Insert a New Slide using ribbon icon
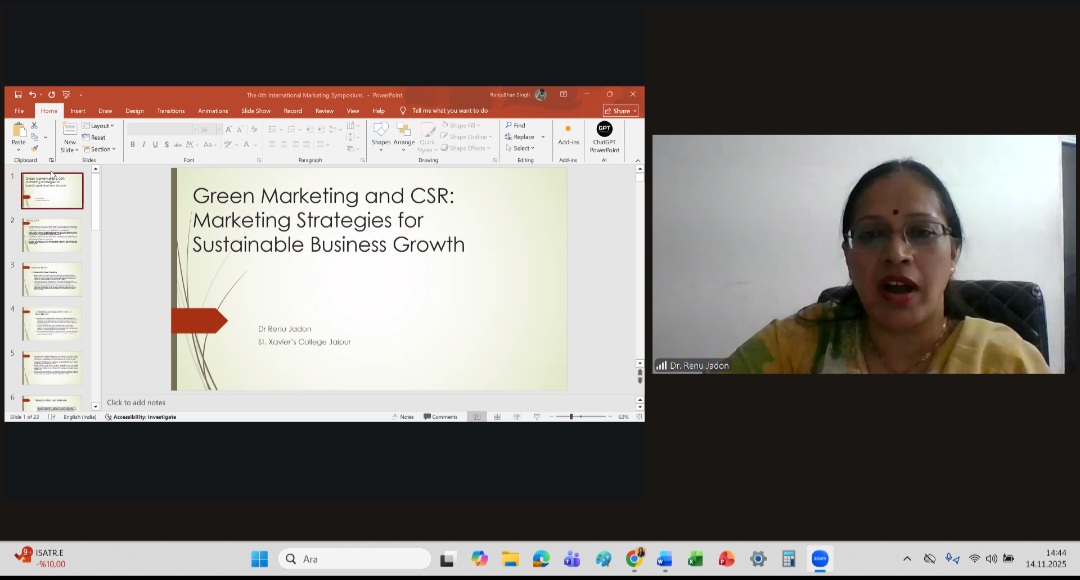This screenshot has height=580, width=1080. pyautogui.click(x=69, y=133)
